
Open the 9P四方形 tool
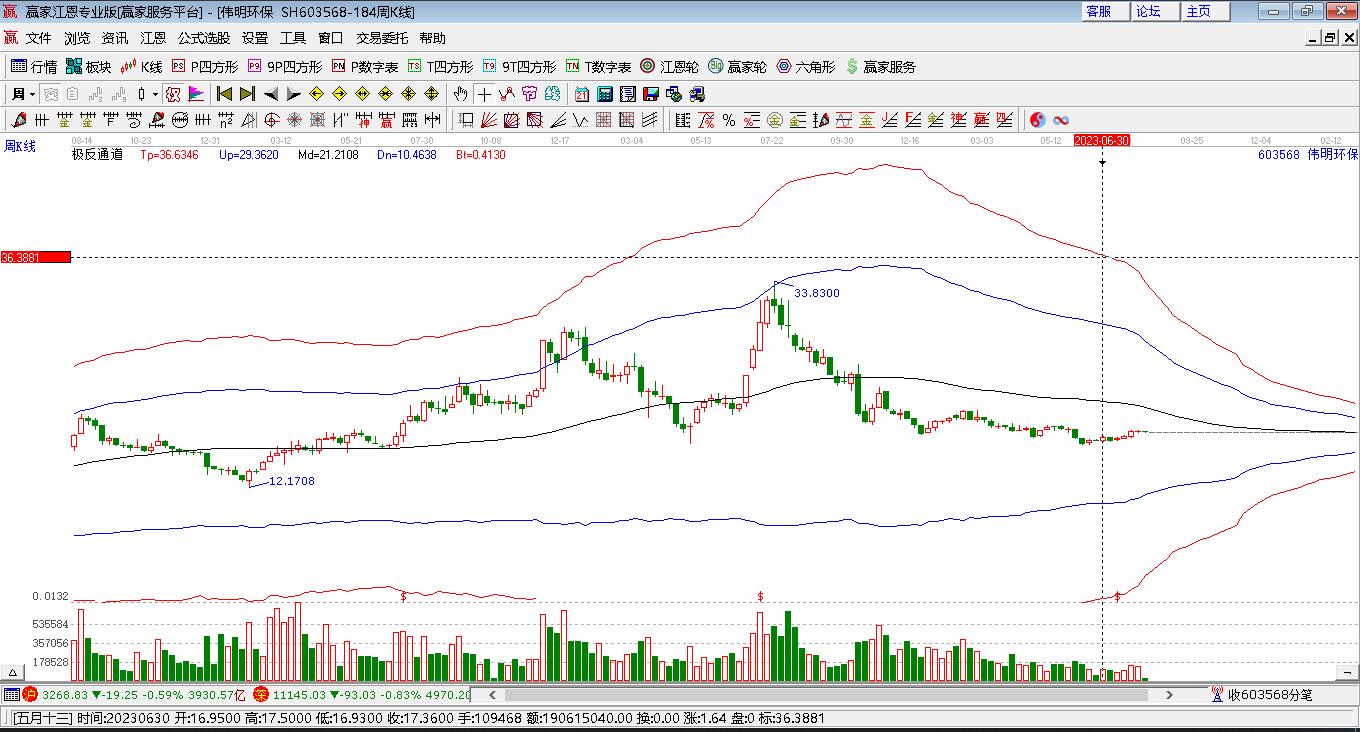pos(285,67)
